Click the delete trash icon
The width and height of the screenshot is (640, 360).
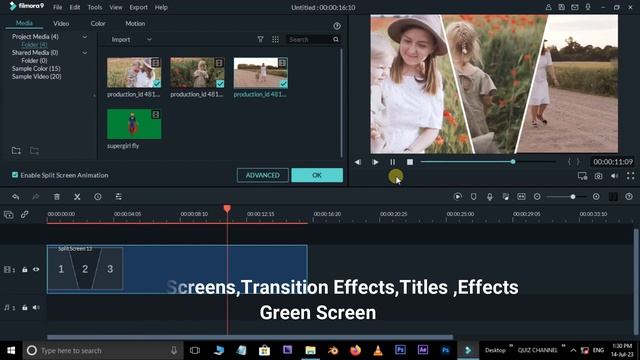(57, 197)
